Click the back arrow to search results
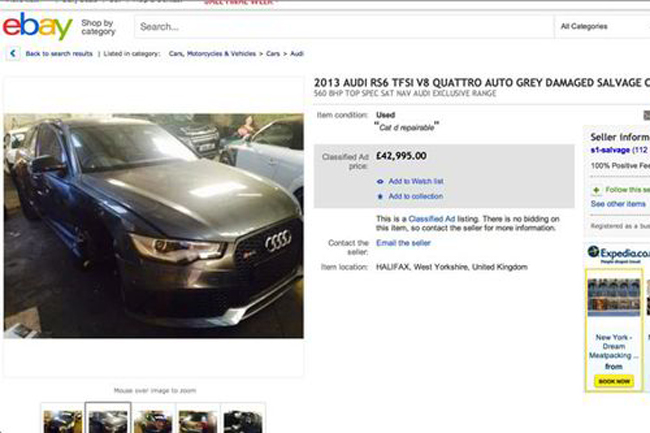 (x=13, y=53)
